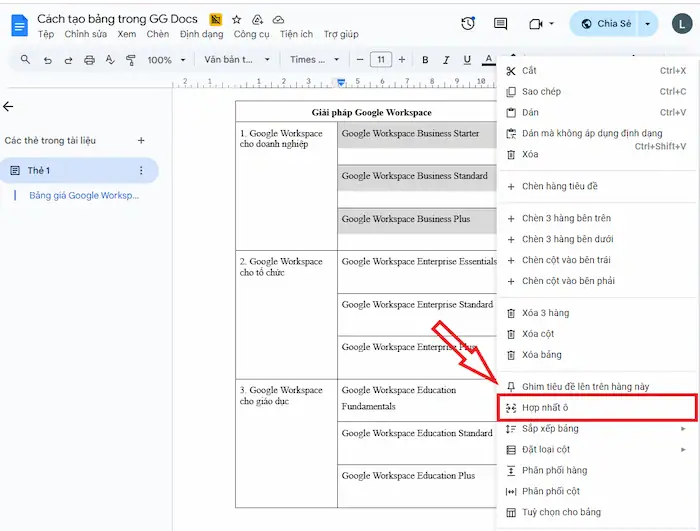Click the font size 11 field

[x=381, y=60]
